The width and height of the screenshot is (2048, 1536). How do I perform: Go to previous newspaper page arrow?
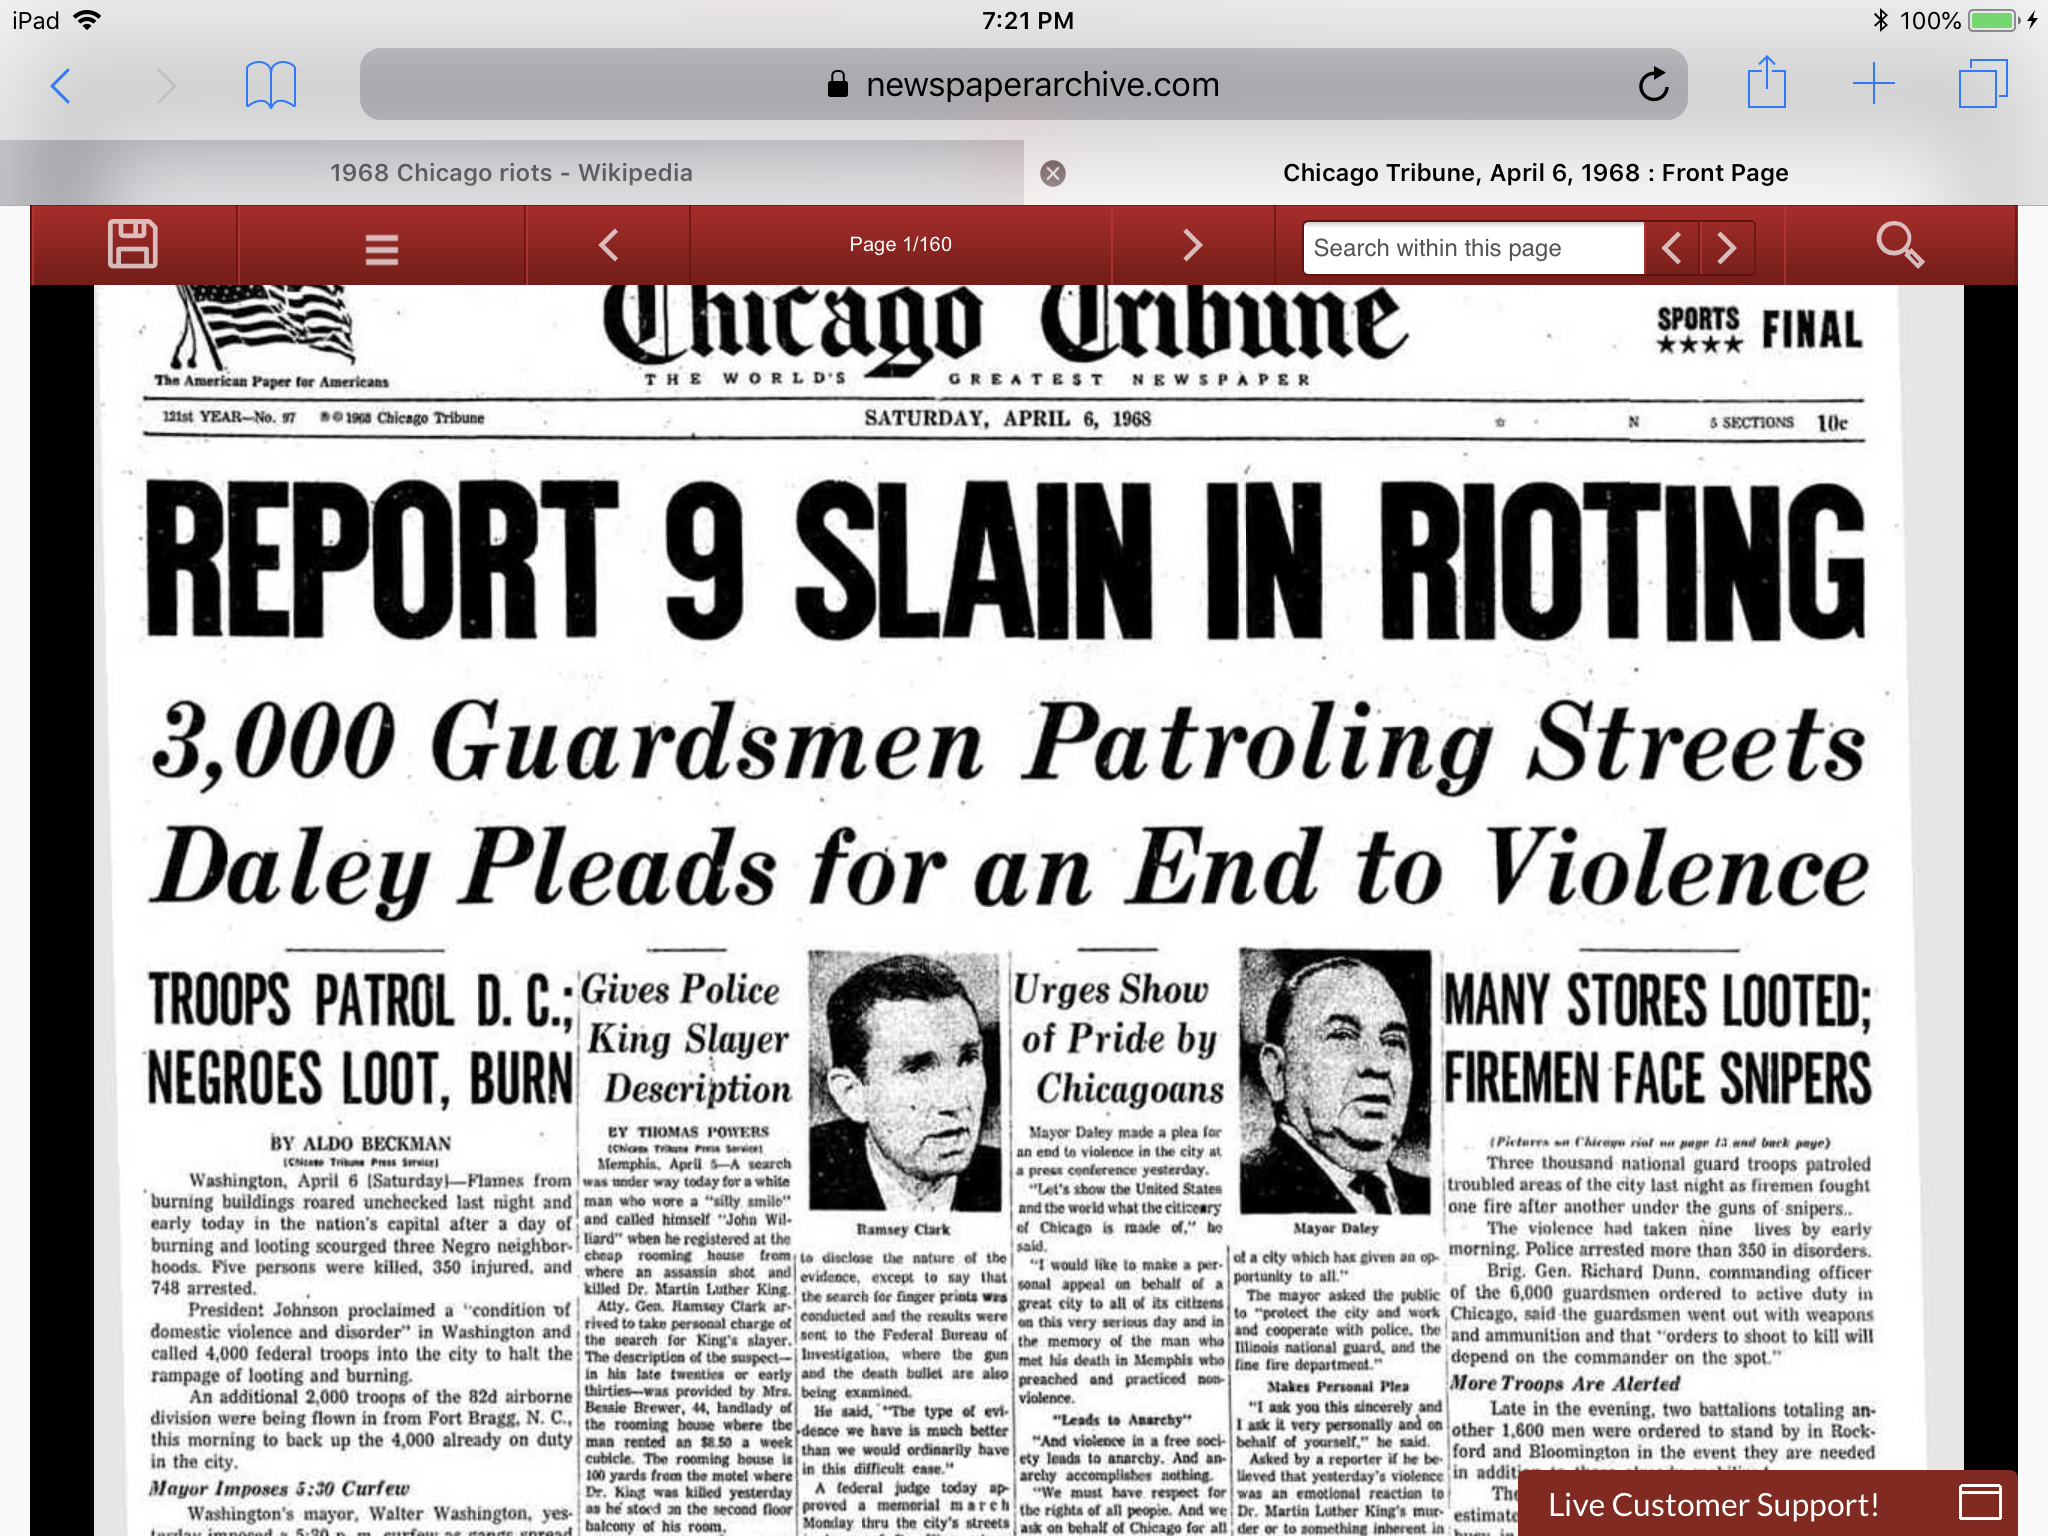pyautogui.click(x=608, y=245)
